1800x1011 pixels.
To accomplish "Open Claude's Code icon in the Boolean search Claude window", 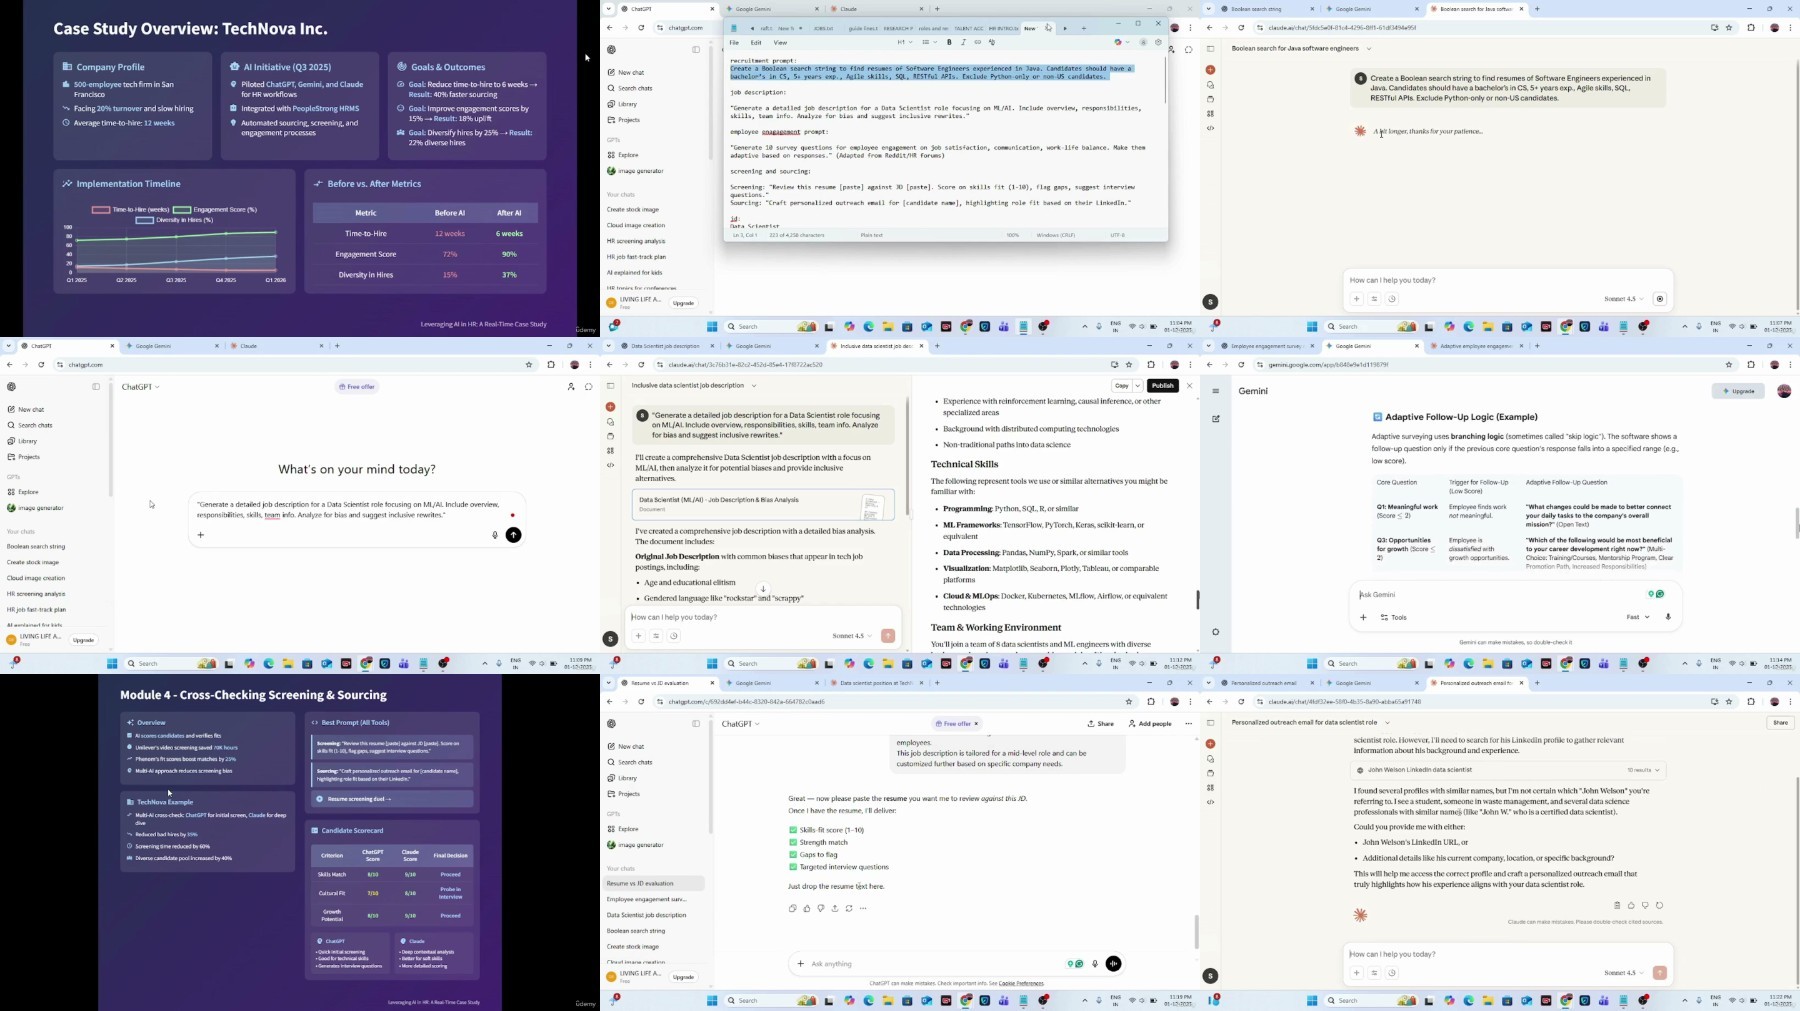I will pyautogui.click(x=1210, y=128).
